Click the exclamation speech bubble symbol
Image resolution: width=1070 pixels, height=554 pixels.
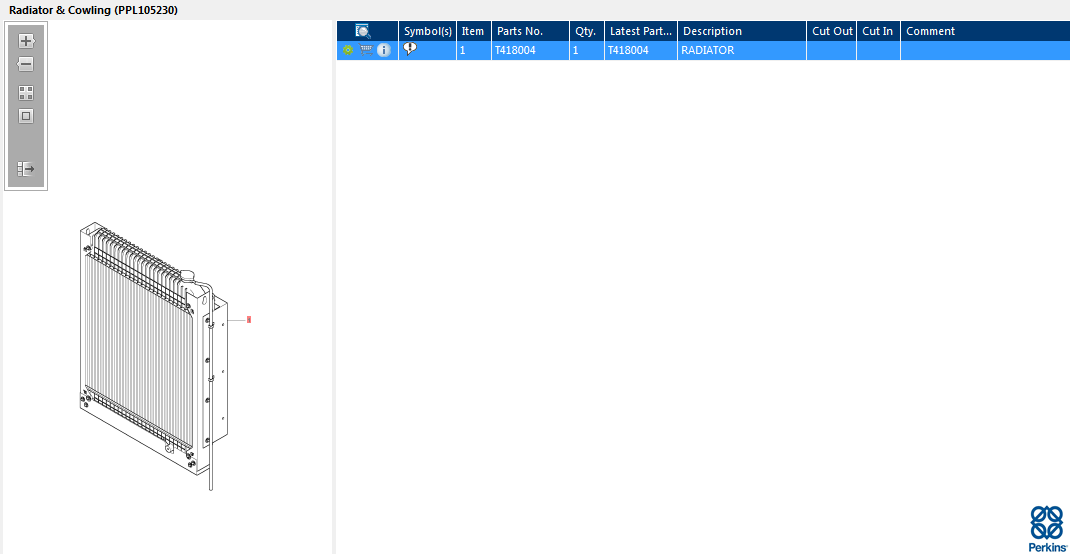pyautogui.click(x=409, y=48)
